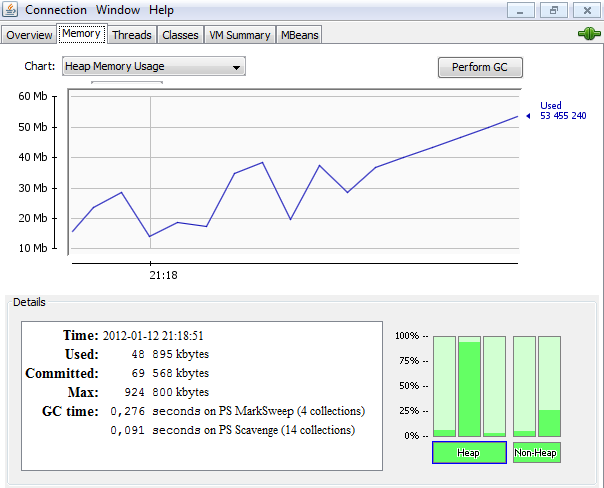The width and height of the screenshot is (604, 488).
Task: Select the MBeans tab
Action: click(x=299, y=35)
